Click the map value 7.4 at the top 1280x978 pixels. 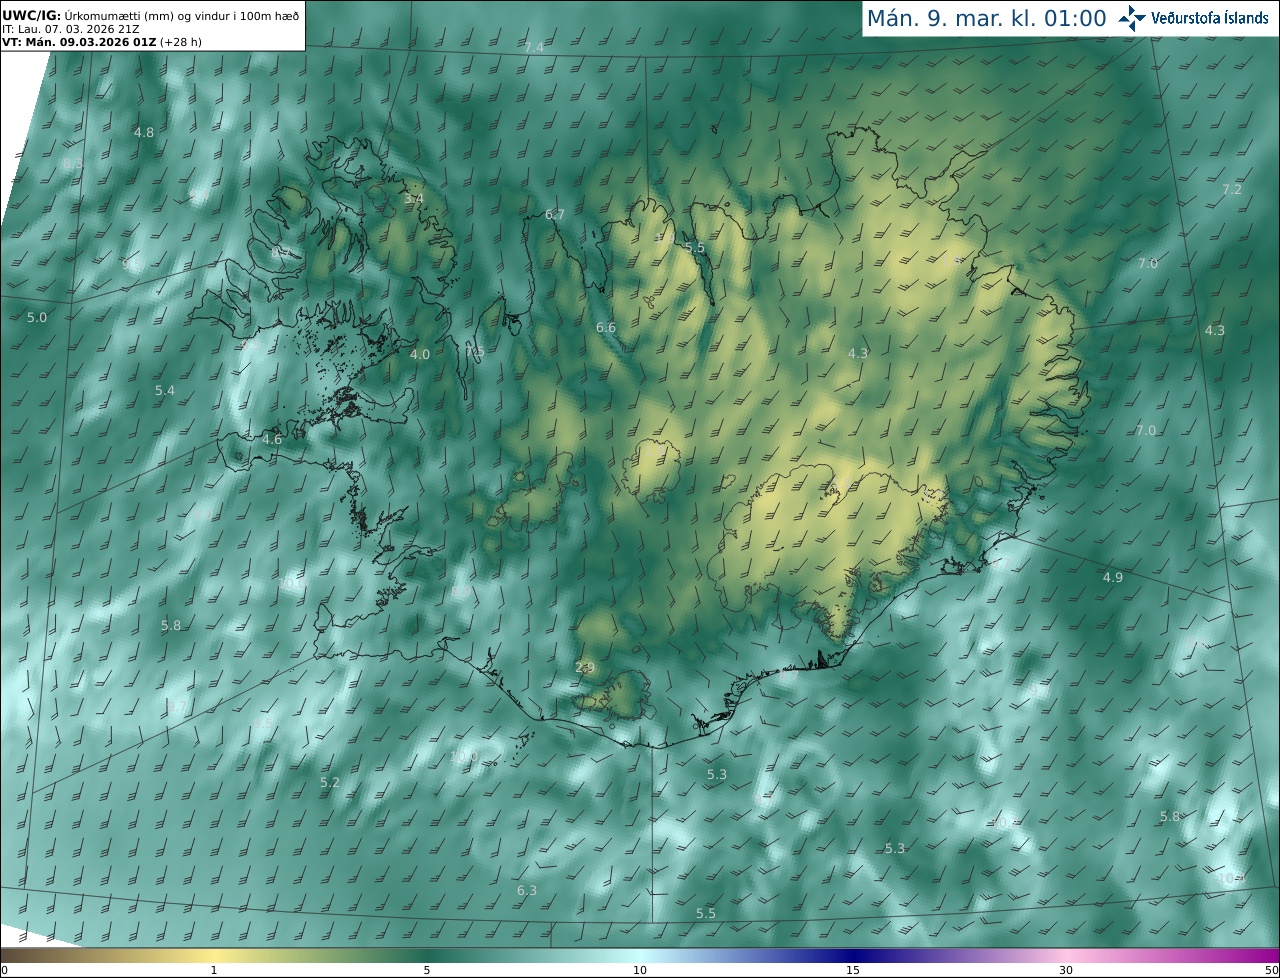[534, 48]
